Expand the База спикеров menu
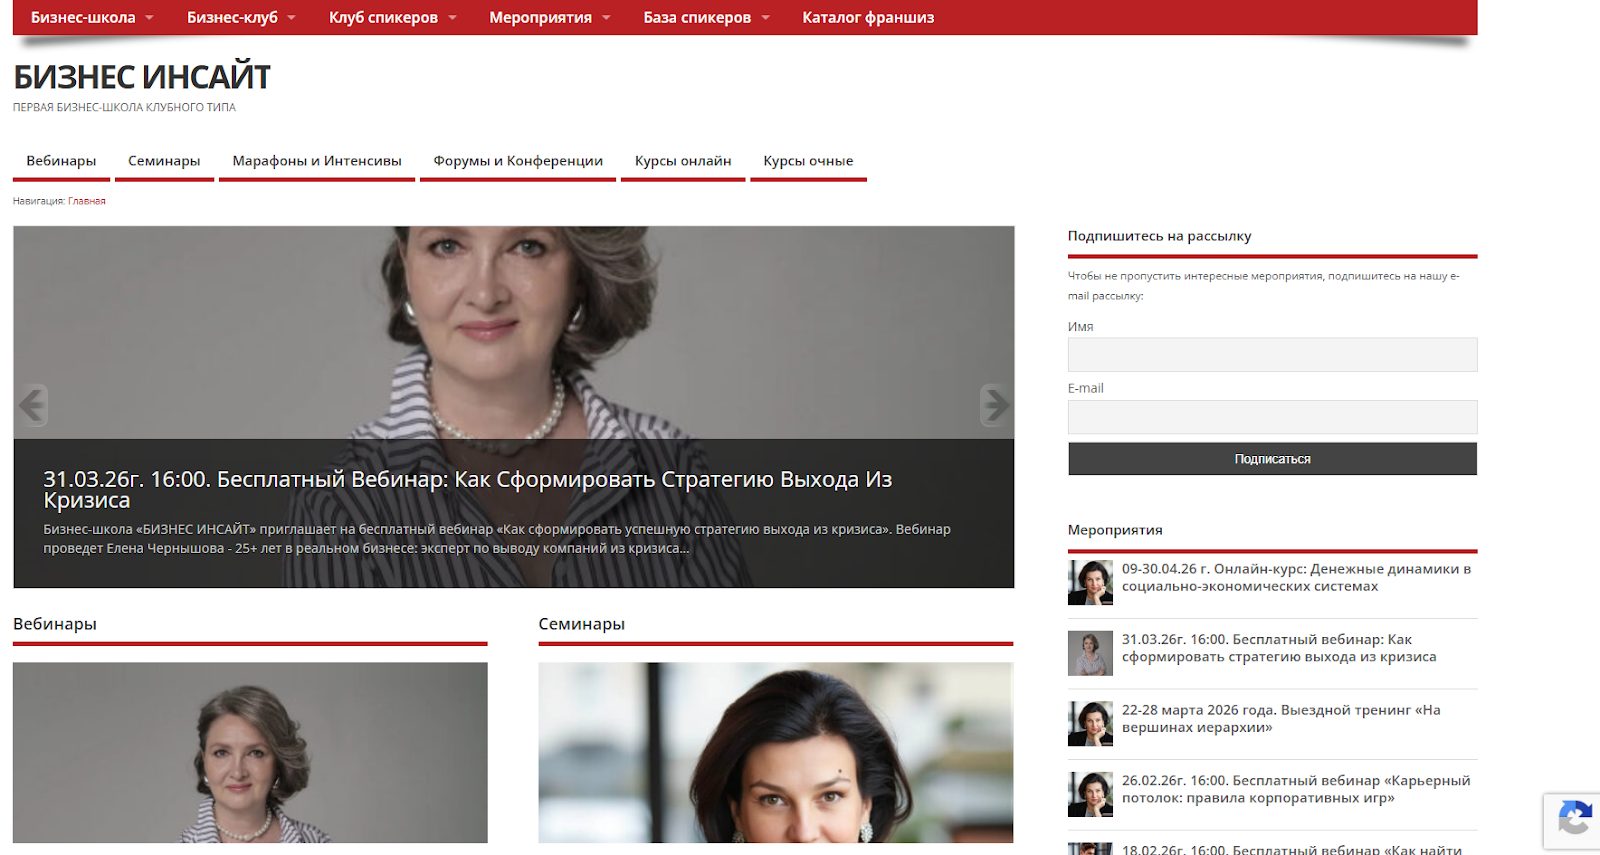This screenshot has width=1600, height=855. tap(706, 17)
